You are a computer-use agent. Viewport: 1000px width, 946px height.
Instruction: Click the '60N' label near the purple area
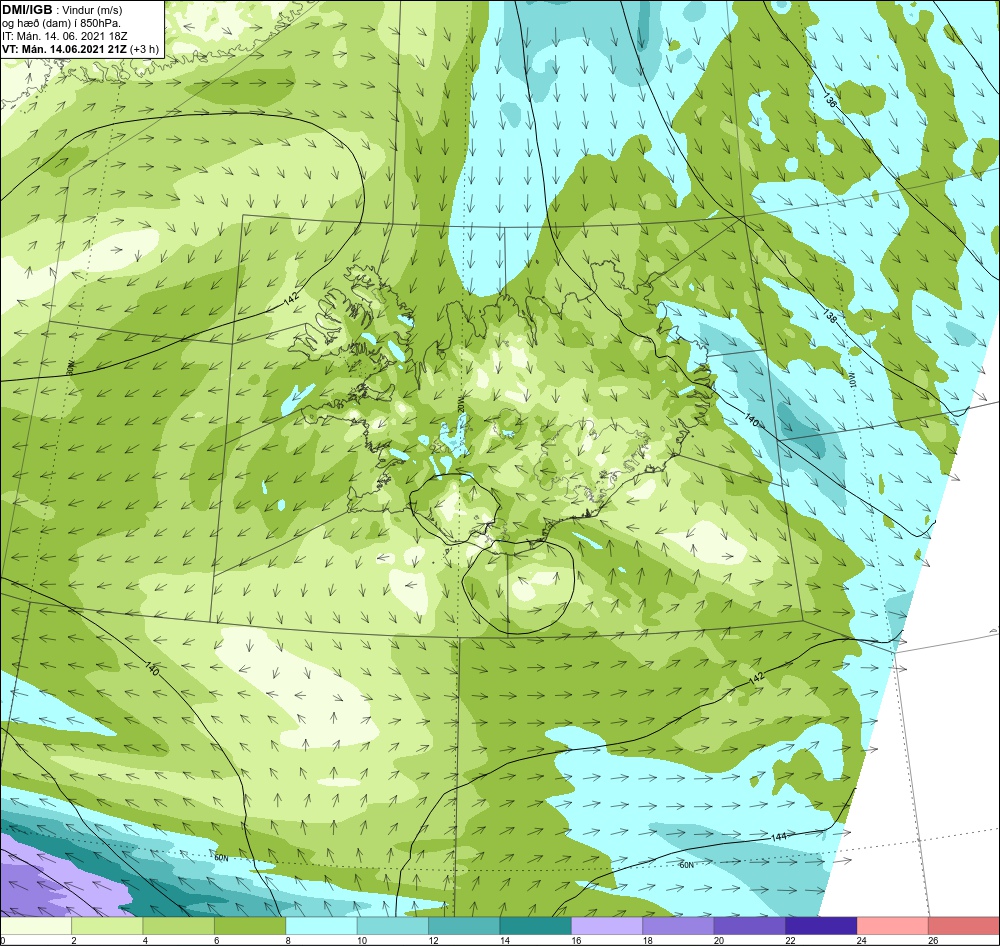pyautogui.click(x=221, y=858)
